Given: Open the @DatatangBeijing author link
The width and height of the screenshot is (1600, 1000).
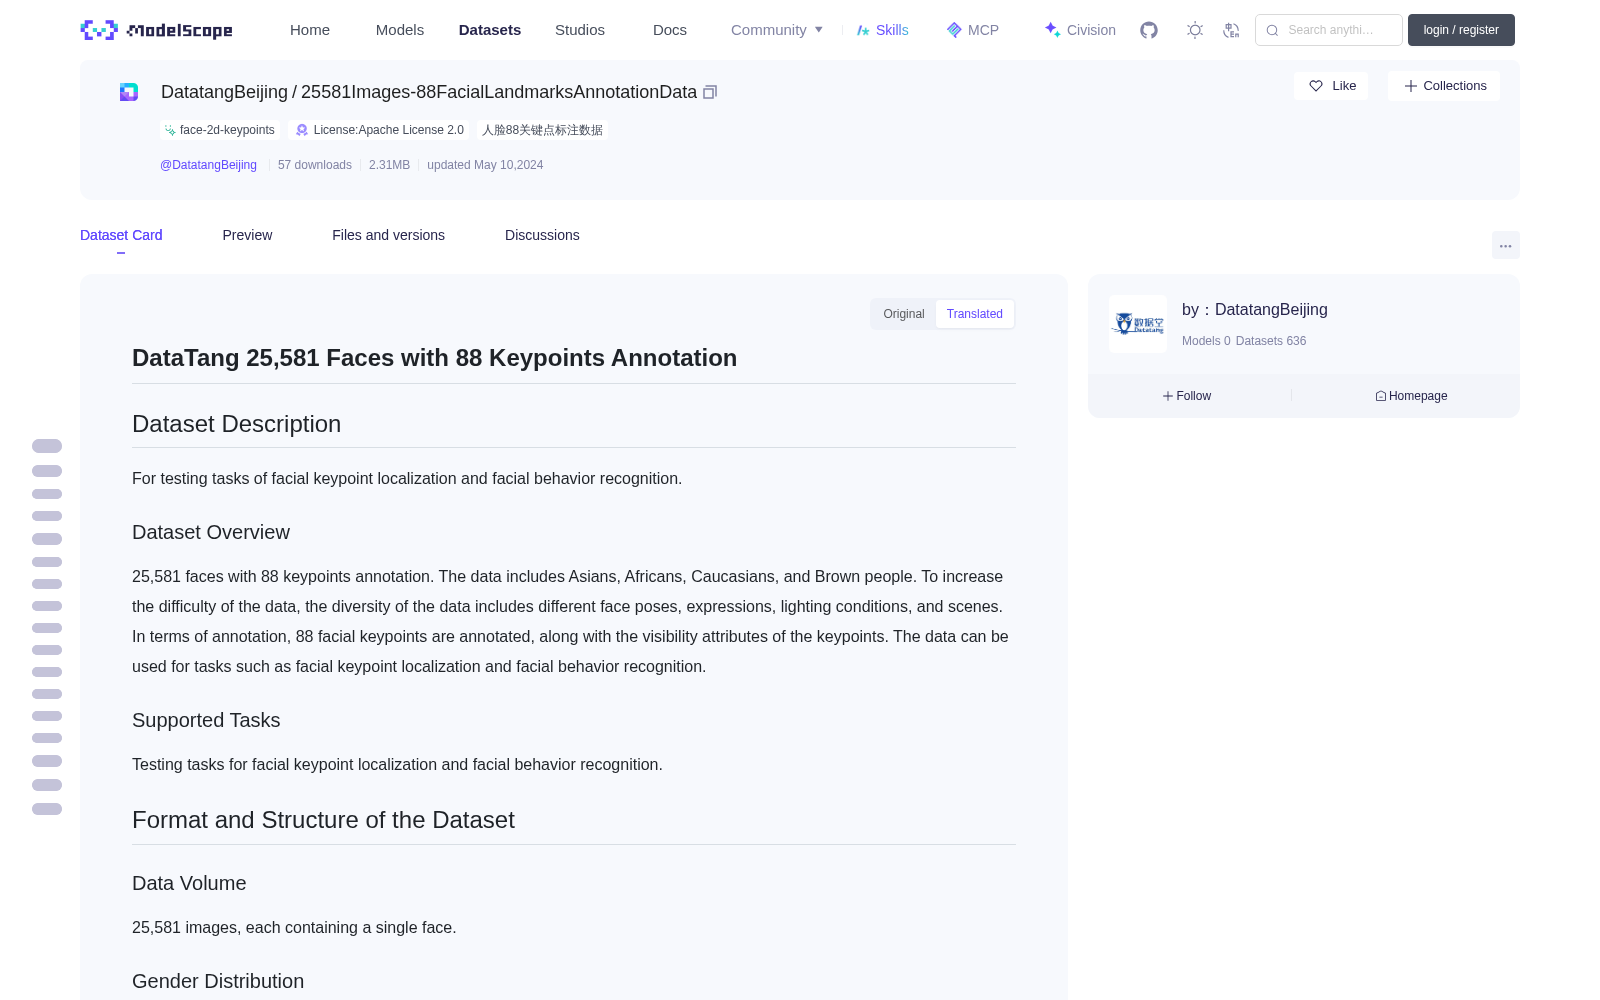Looking at the screenshot, I should coord(208,165).
